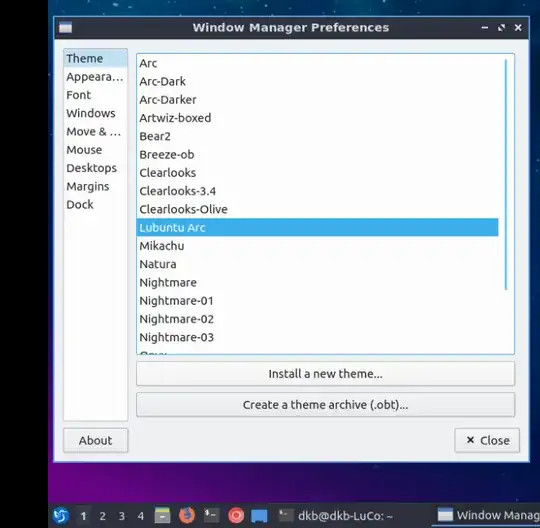Click the window menu icon in the title bar
Image resolution: width=540 pixels, height=528 pixels.
click(65, 28)
